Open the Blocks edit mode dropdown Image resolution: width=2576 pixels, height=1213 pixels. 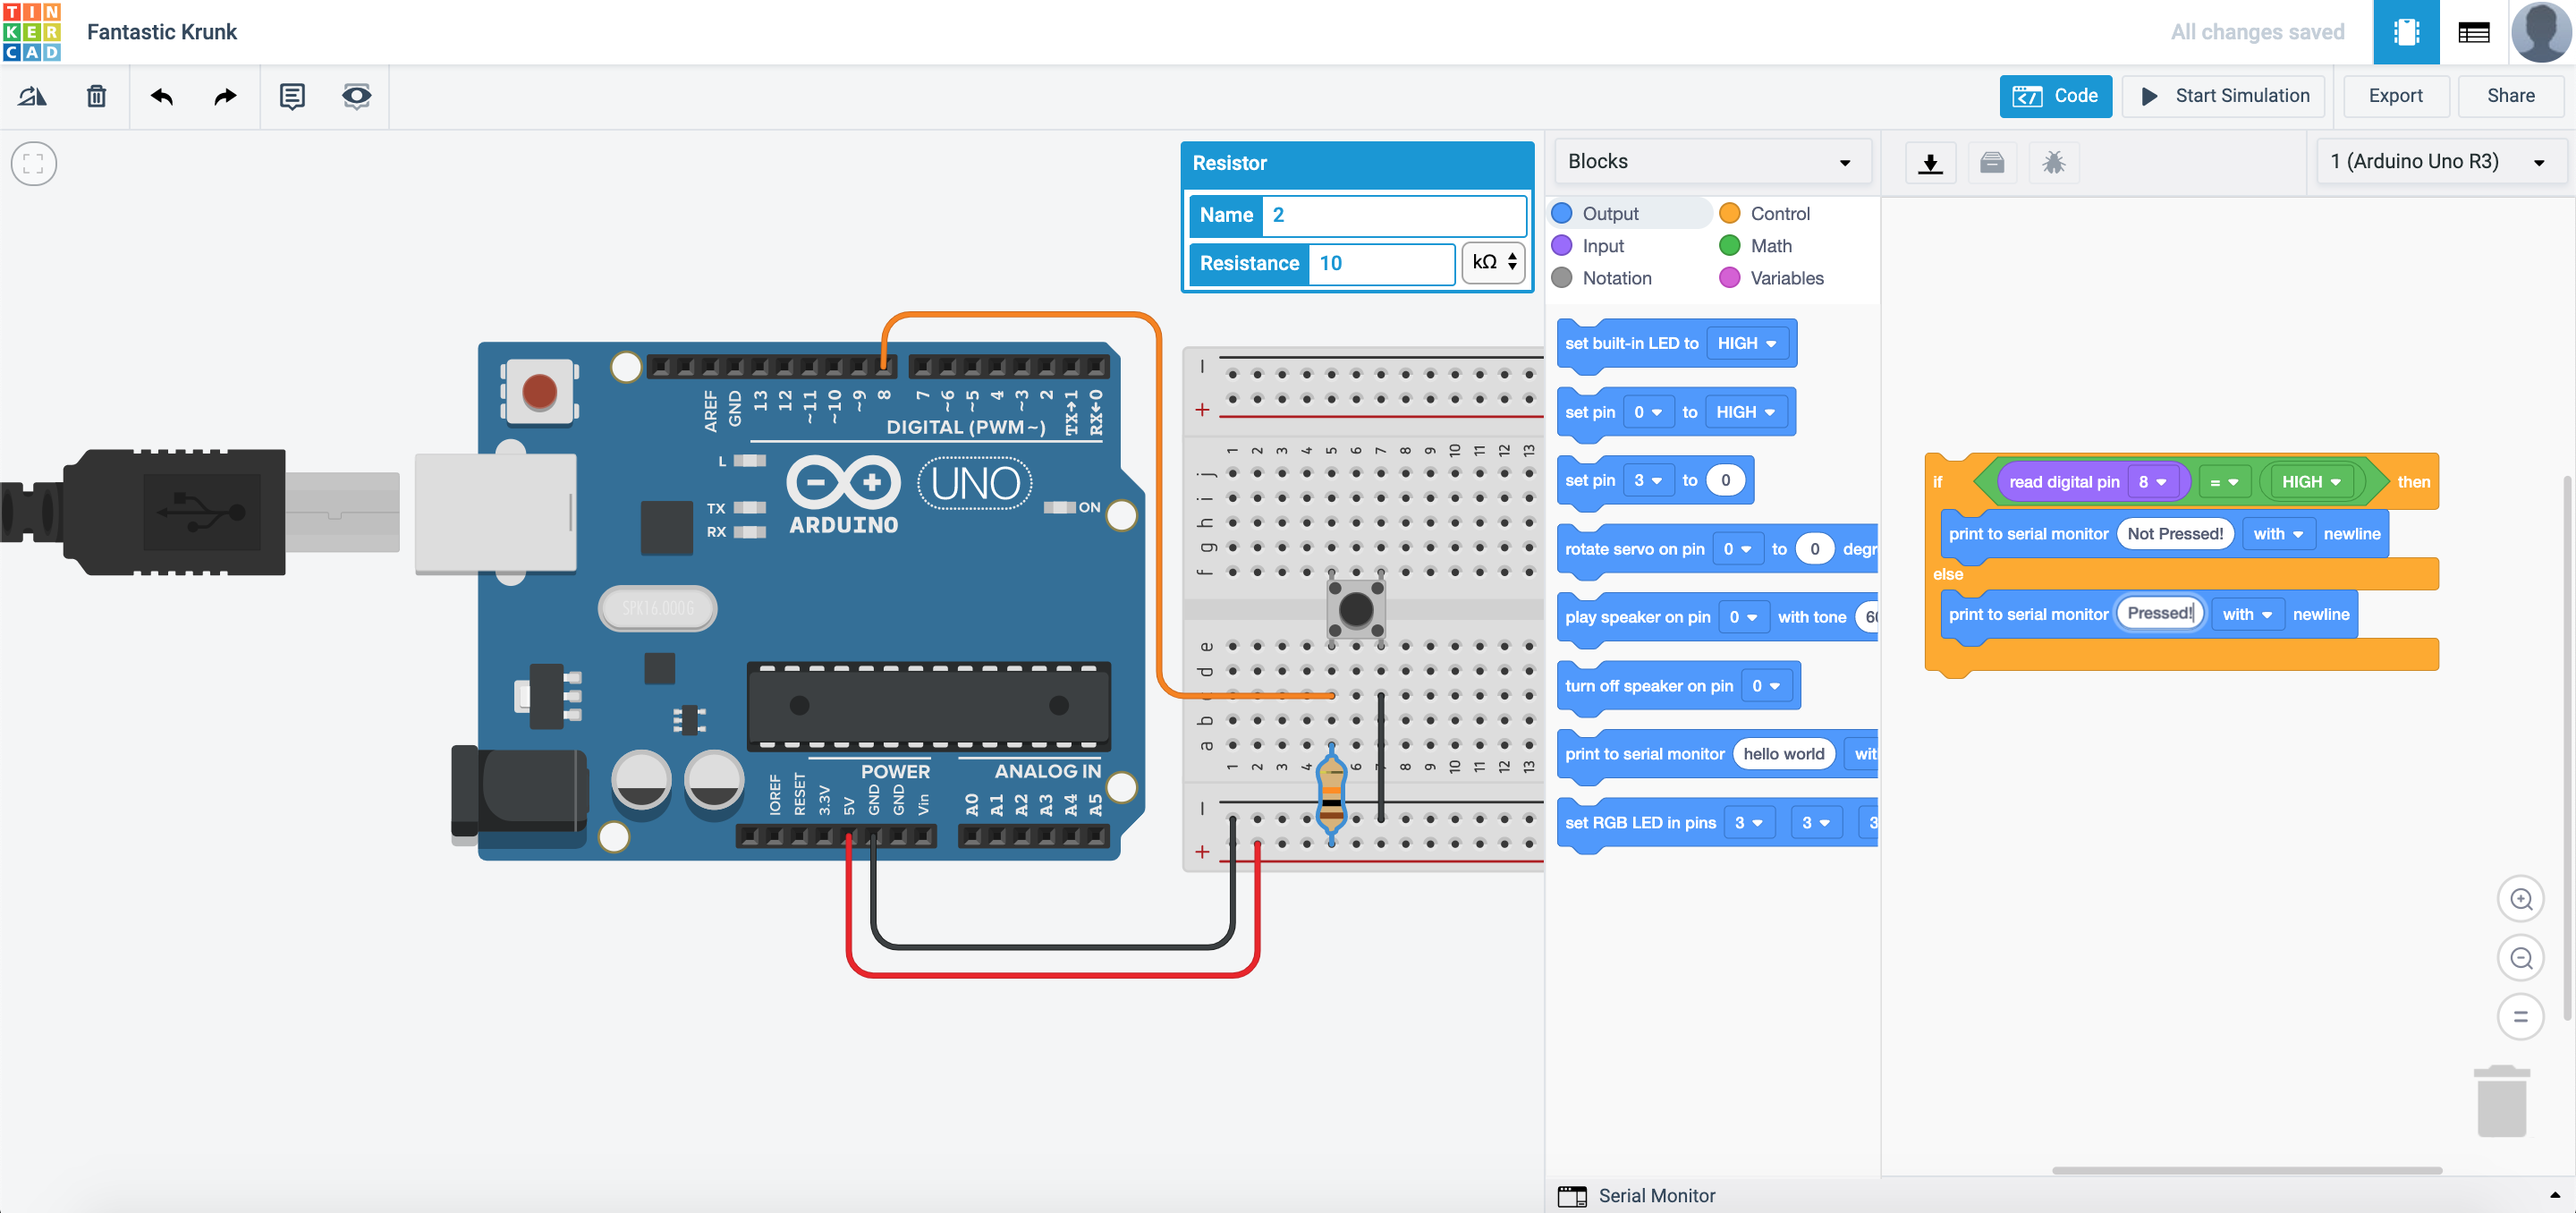tap(1710, 162)
